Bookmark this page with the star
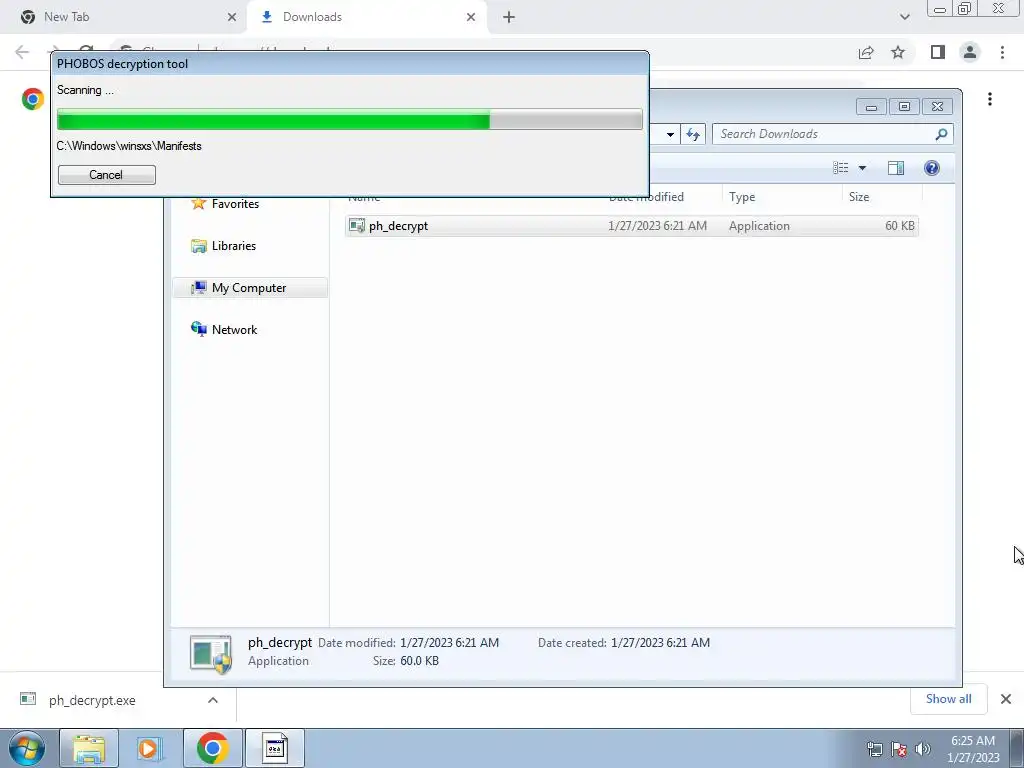Viewport: 1024px width, 768px height. 898,52
